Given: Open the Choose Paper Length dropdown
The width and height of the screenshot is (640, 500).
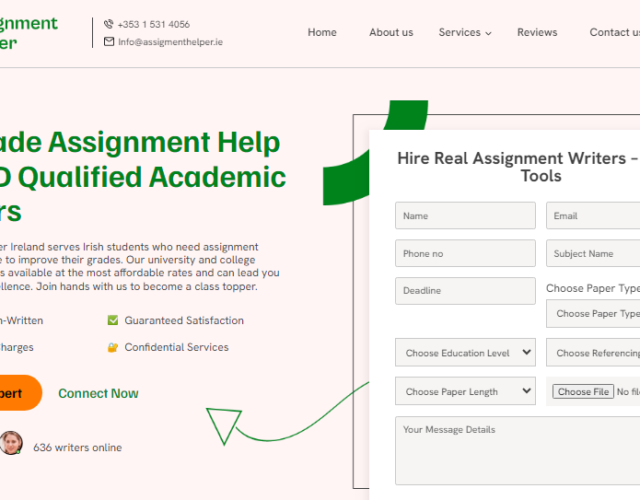Looking at the screenshot, I should click(x=465, y=392).
